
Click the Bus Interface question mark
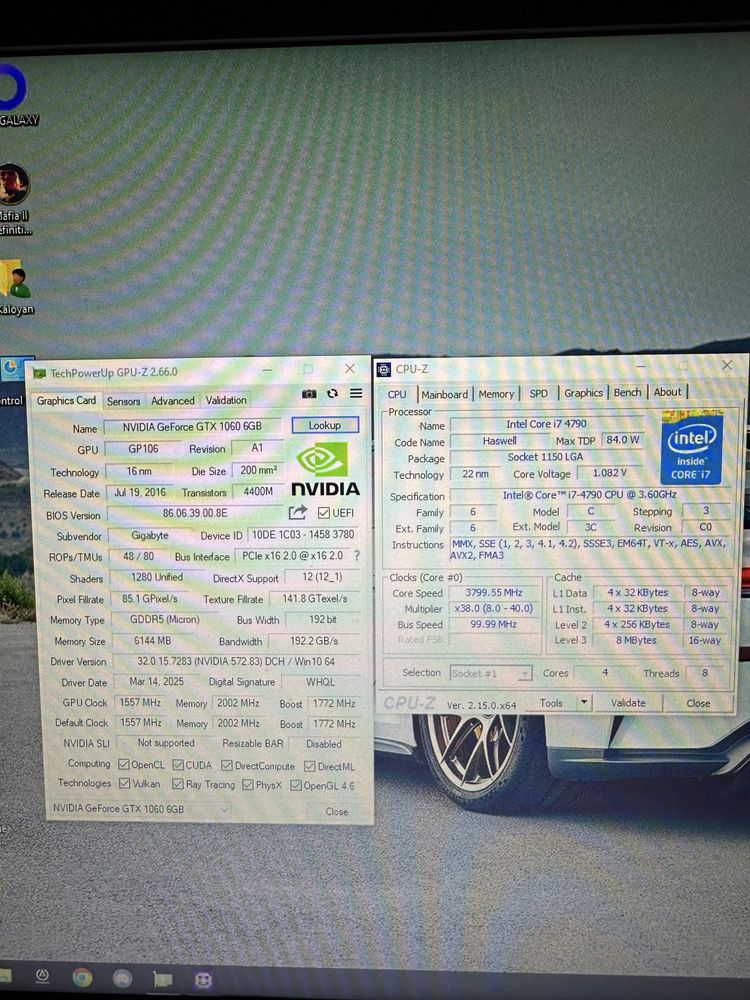coord(357,555)
